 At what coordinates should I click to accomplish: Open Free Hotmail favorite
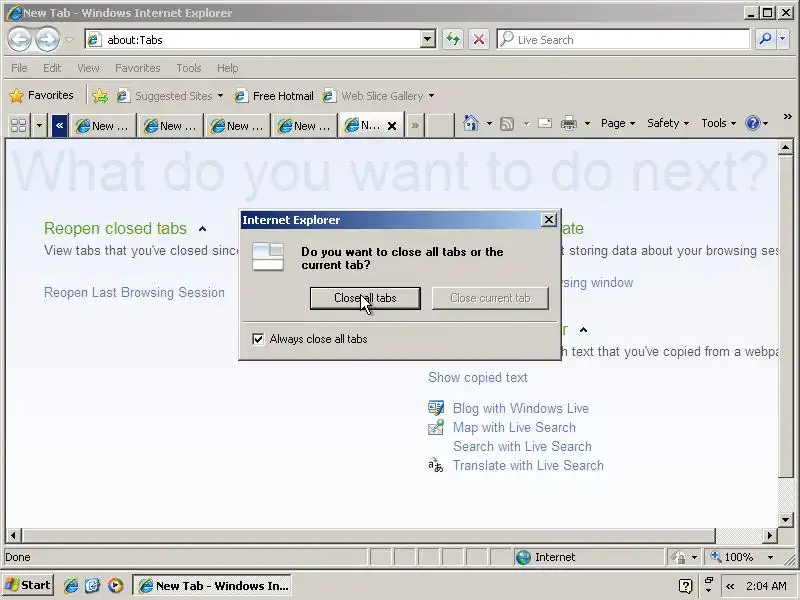click(x=274, y=96)
